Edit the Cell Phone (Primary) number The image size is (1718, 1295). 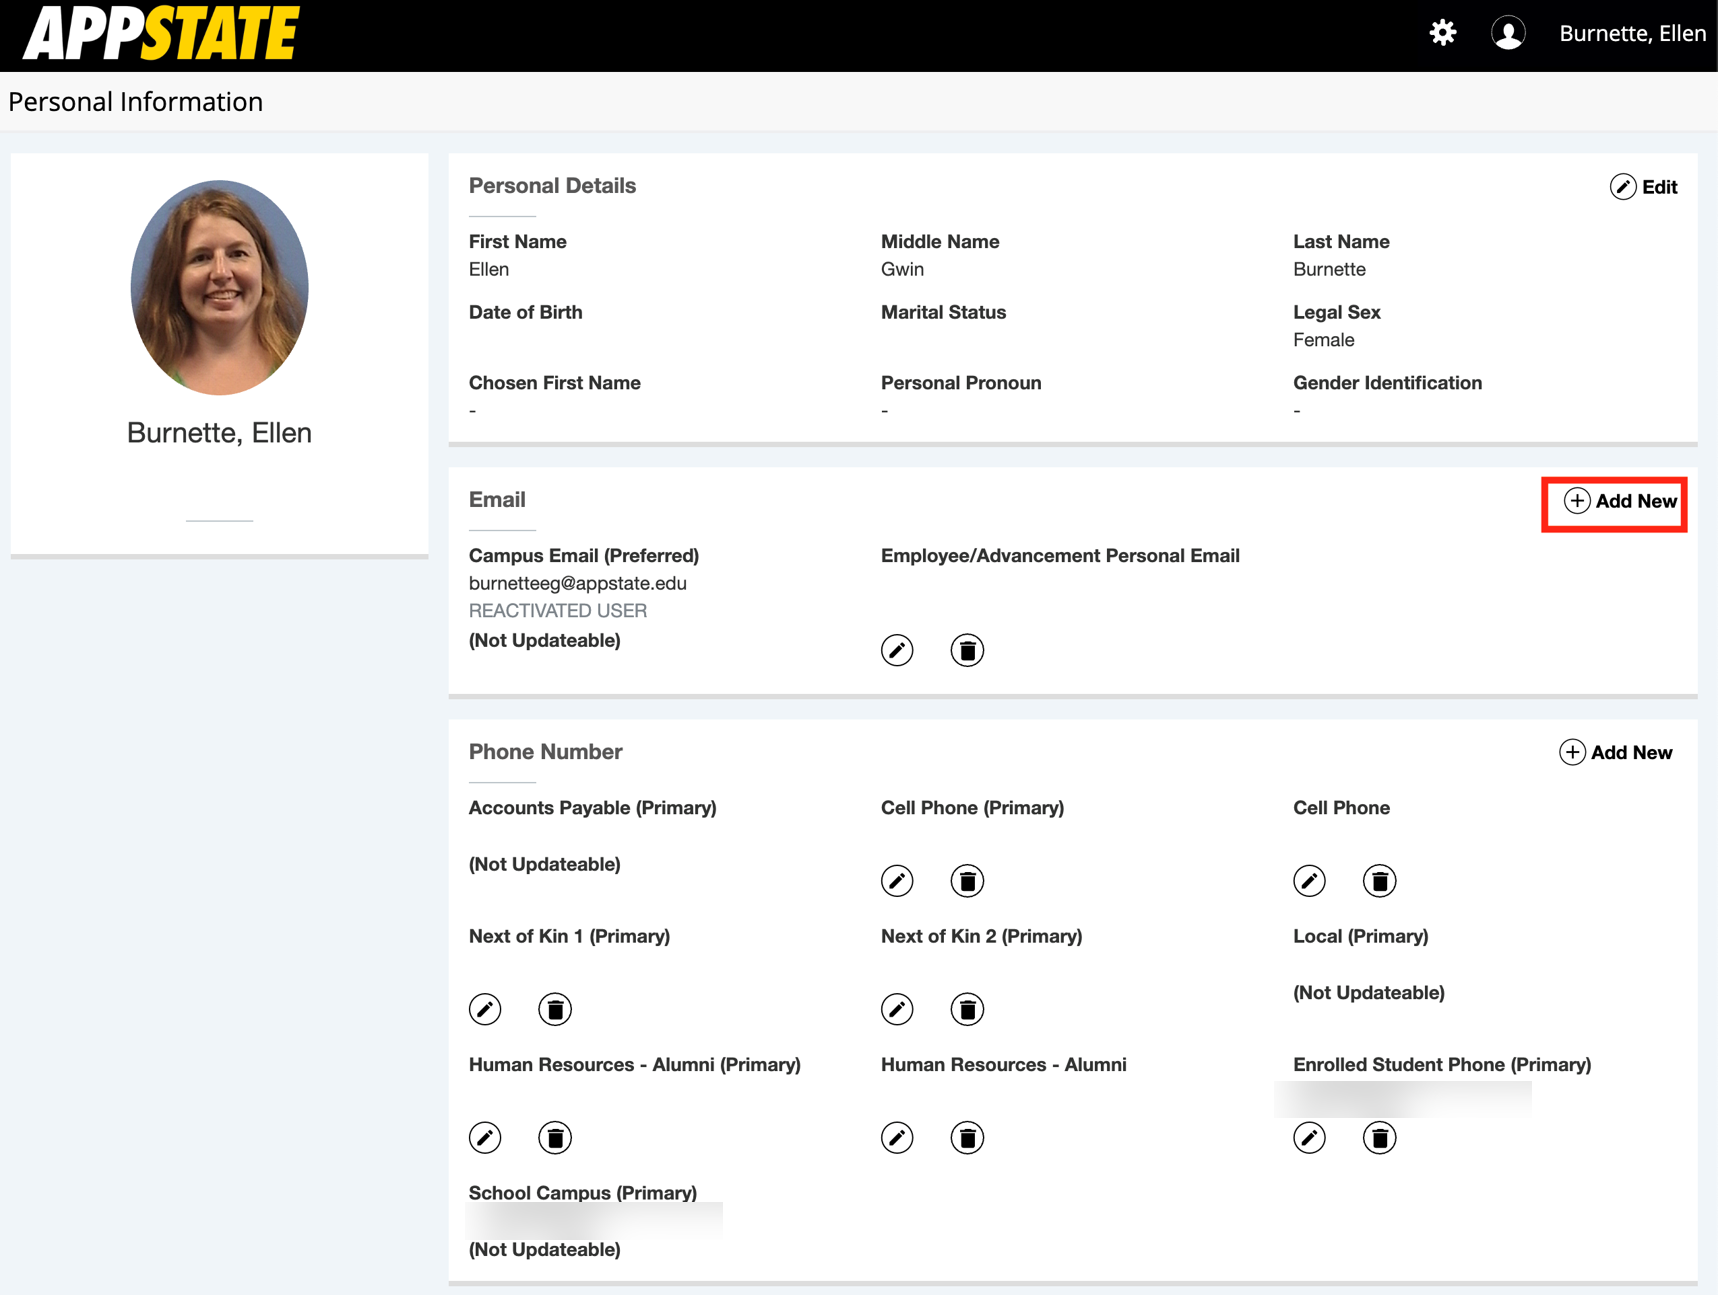[897, 881]
